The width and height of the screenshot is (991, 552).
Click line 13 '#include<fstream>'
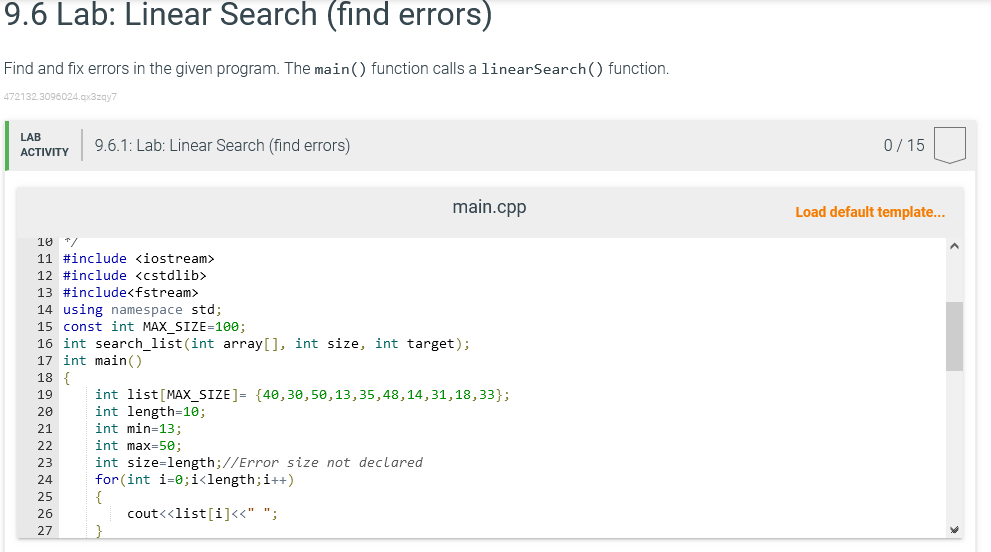click(131, 293)
